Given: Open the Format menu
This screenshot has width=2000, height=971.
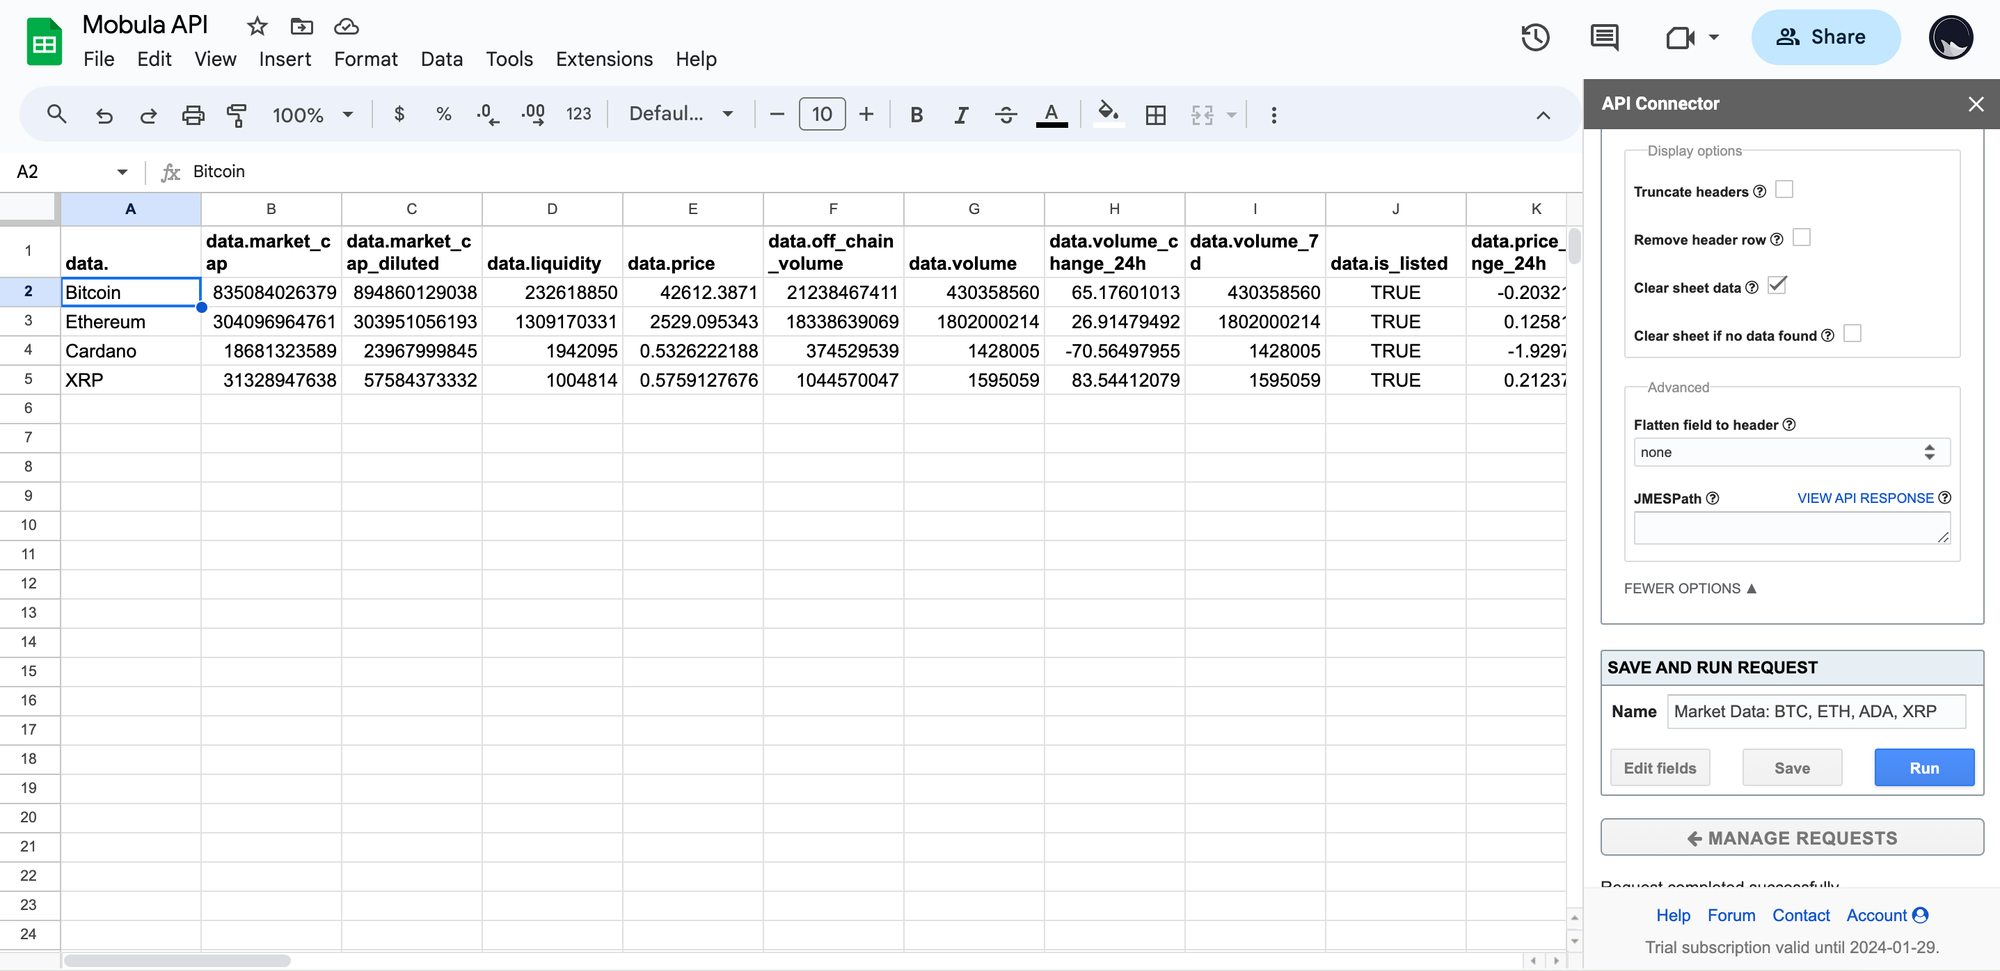Looking at the screenshot, I should point(366,59).
